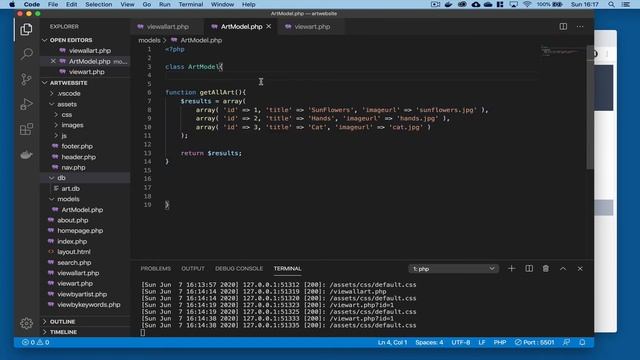The width and height of the screenshot is (640, 360).
Task: Expand the css folder
Action: (x=67, y=115)
